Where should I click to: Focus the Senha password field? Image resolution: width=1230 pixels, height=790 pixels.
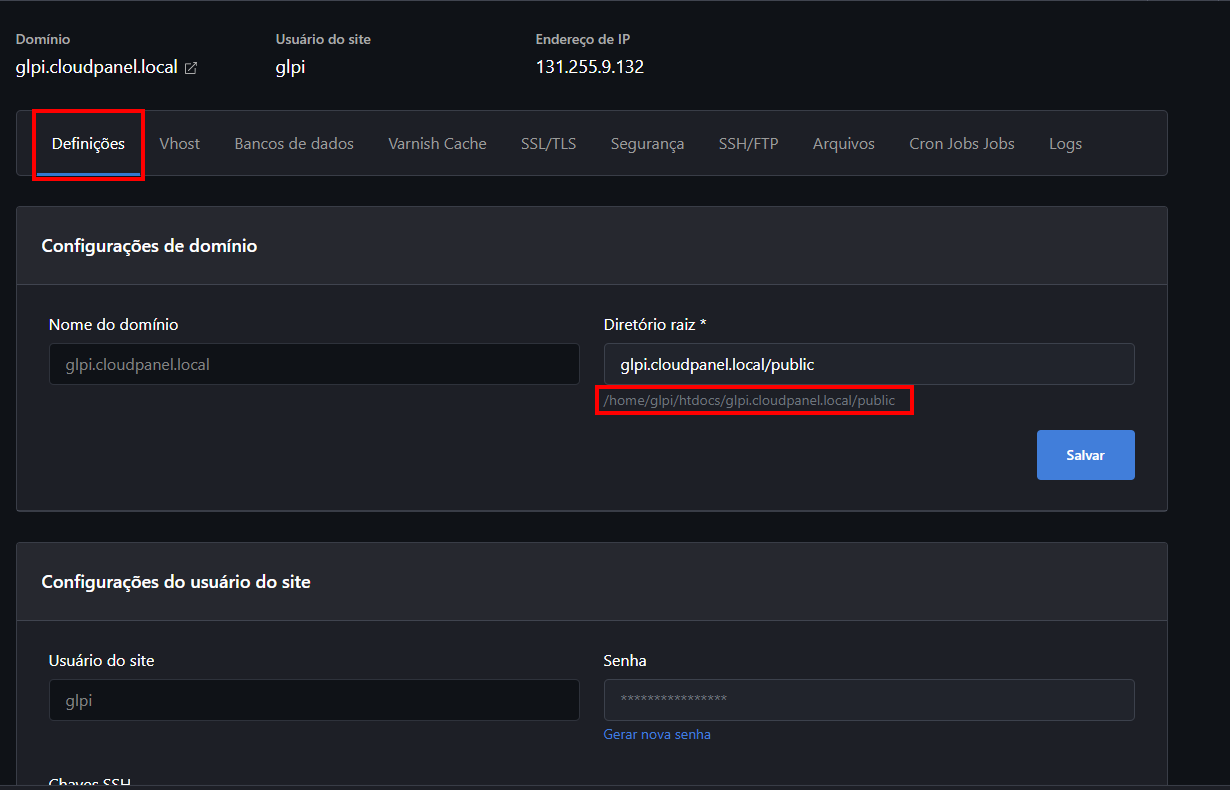click(868, 700)
